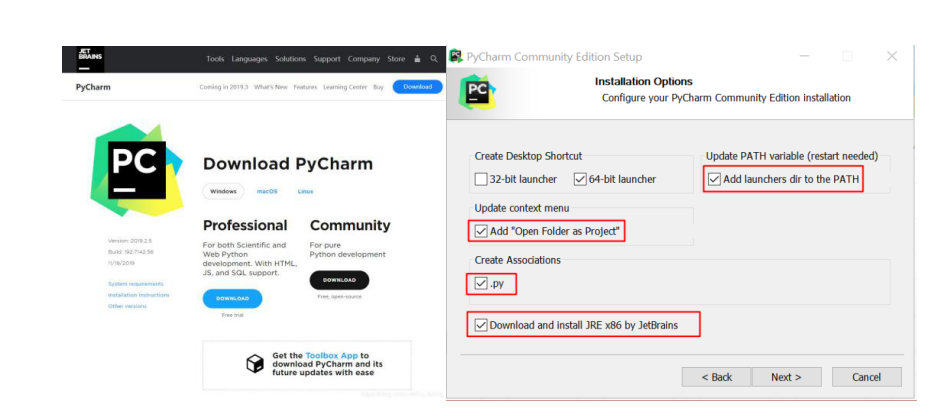The height and width of the screenshot is (416, 935).
Task: Open the Learning Center link
Action: pyautogui.click(x=345, y=87)
